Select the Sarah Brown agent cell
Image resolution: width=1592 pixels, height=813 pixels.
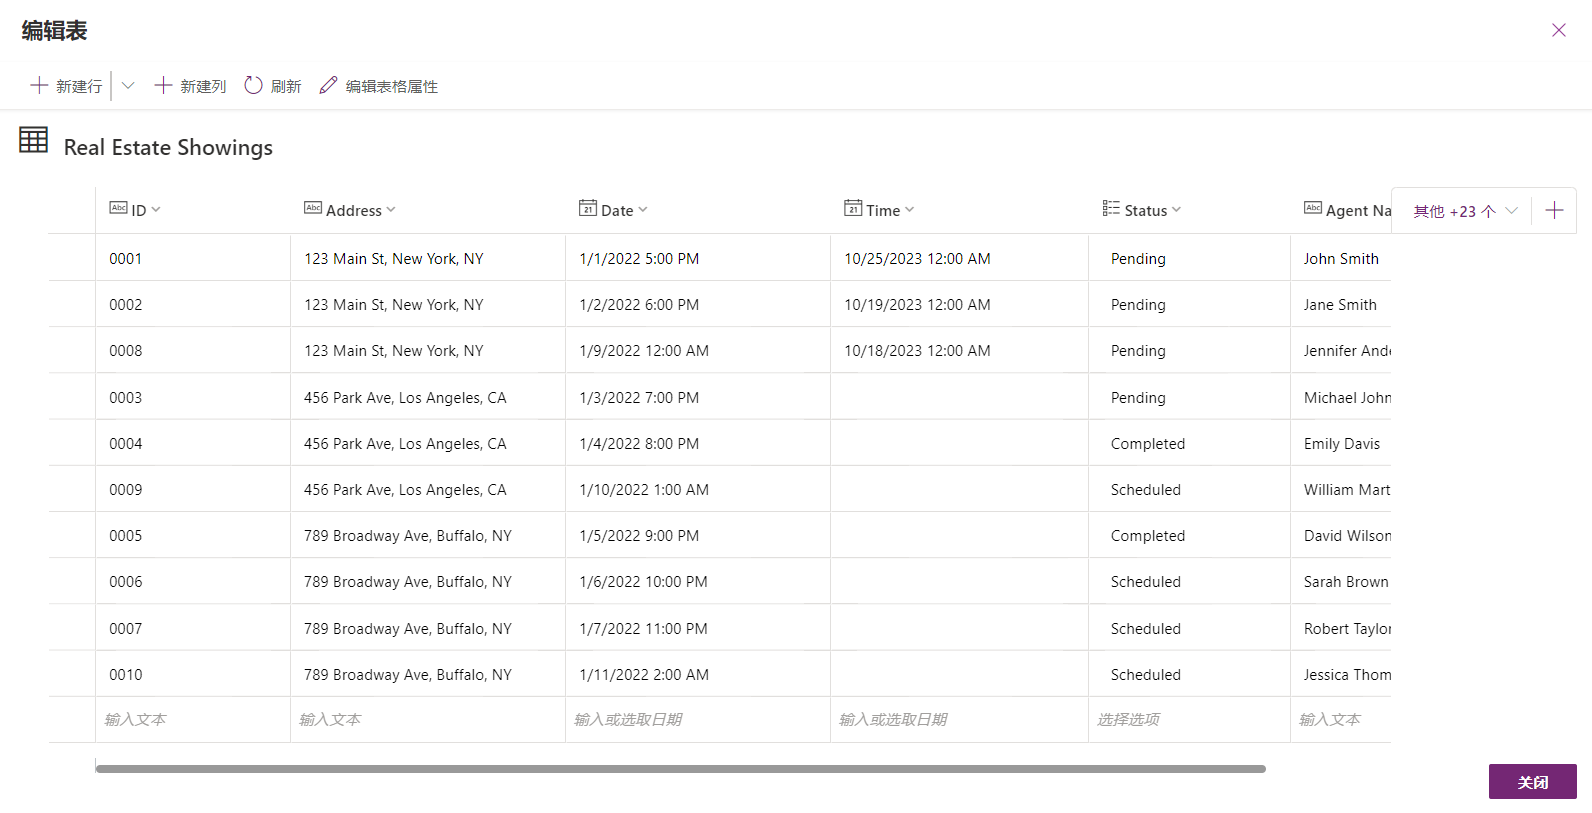click(1341, 581)
